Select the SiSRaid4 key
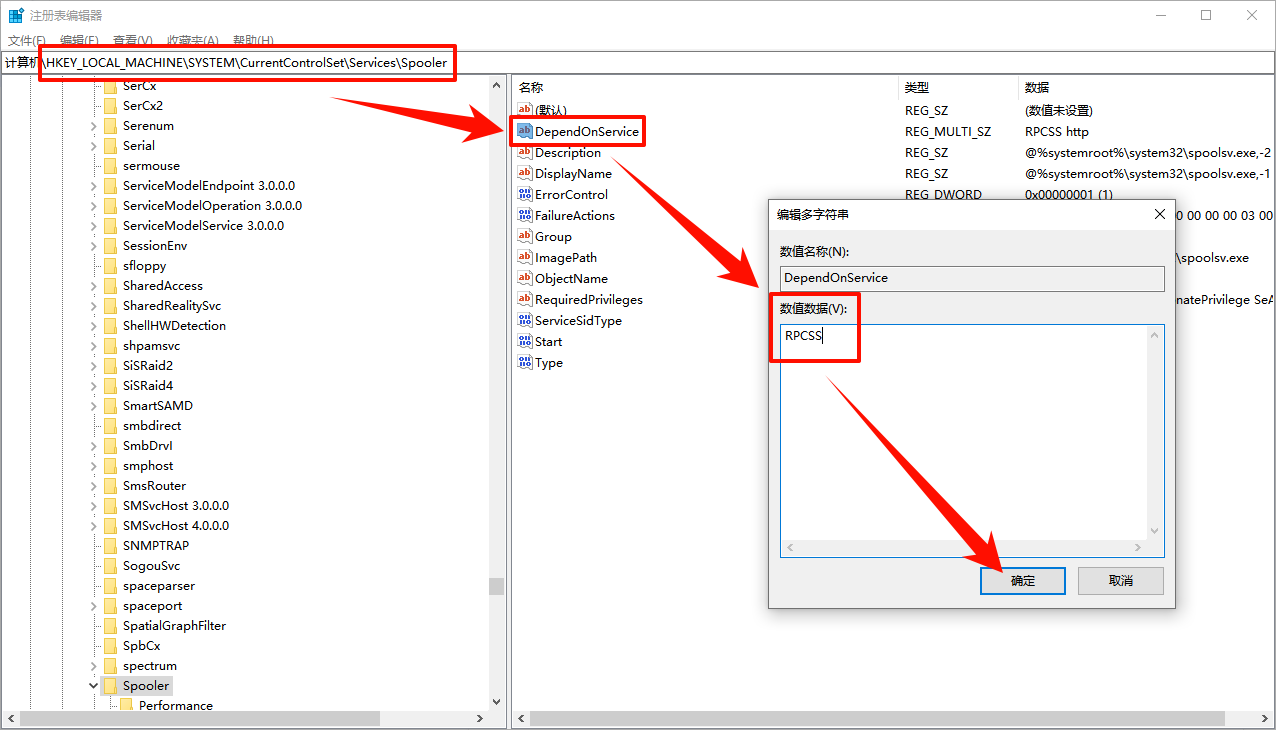This screenshot has width=1276, height=730. (148, 386)
